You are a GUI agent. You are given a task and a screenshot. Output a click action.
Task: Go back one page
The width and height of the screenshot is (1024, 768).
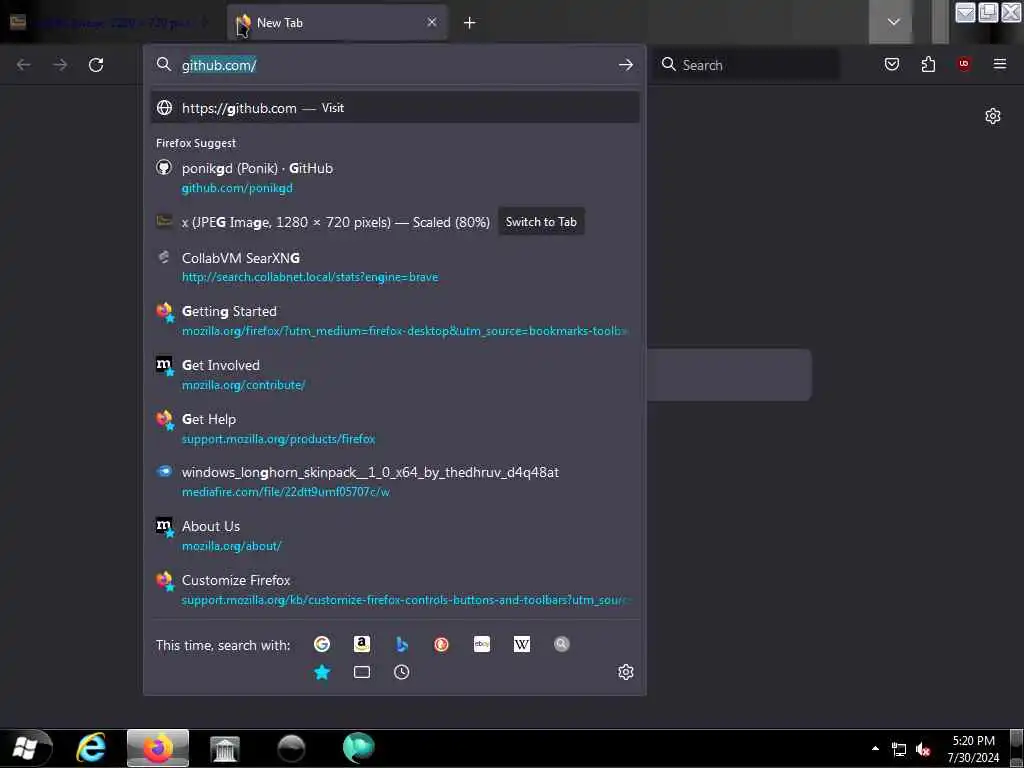tap(24, 65)
